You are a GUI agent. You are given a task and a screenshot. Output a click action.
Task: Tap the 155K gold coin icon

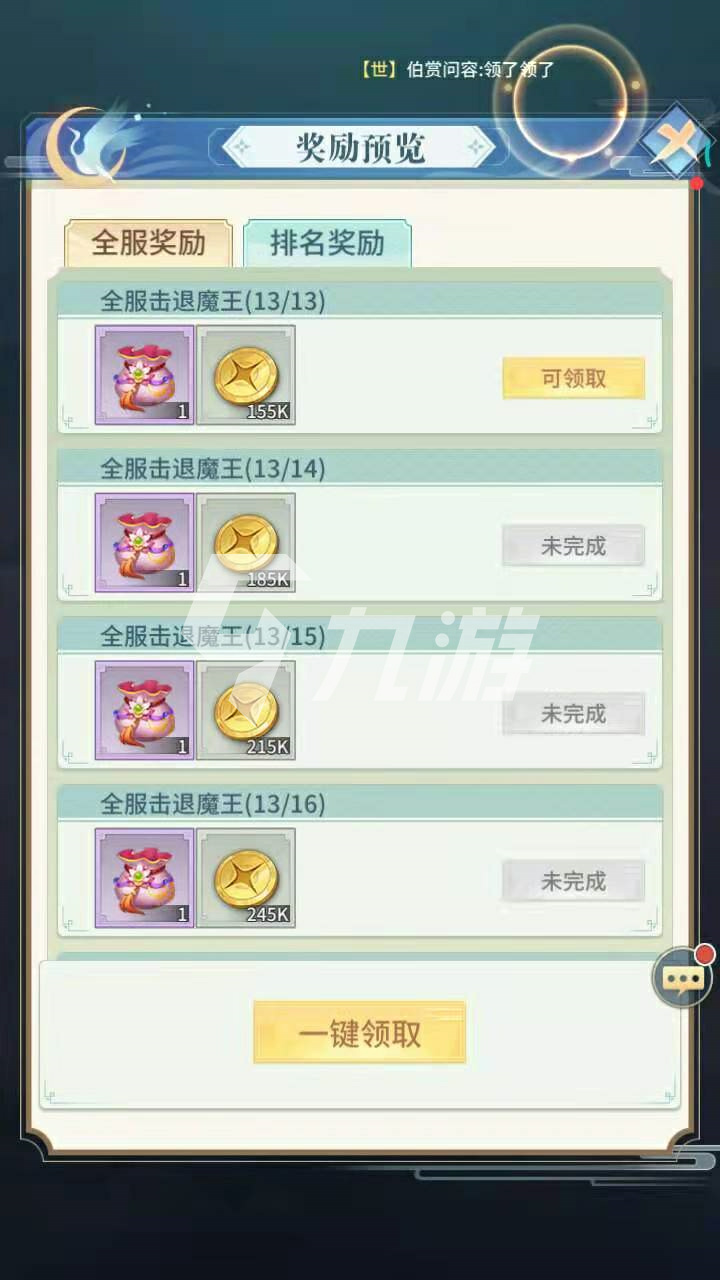pos(246,375)
